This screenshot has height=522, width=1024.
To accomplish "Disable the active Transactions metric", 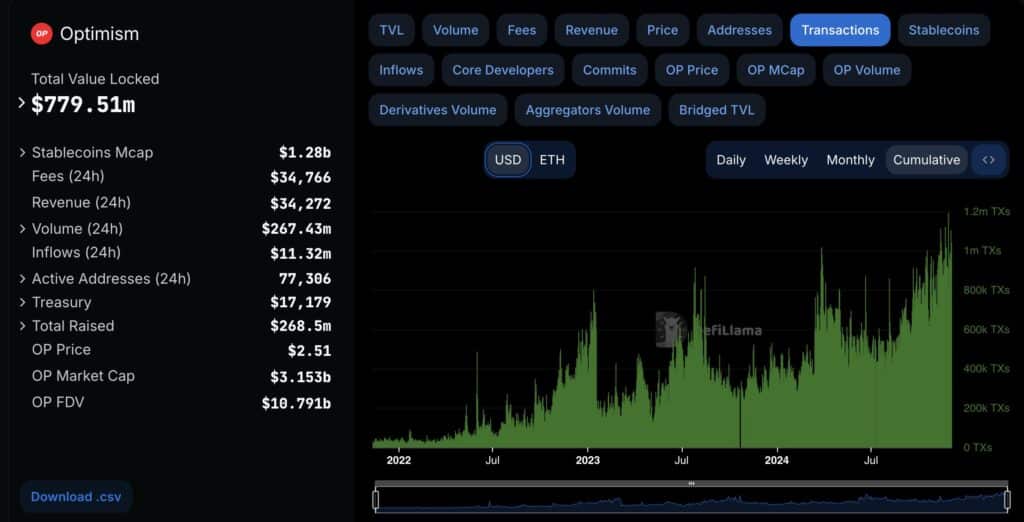I will 840,30.
